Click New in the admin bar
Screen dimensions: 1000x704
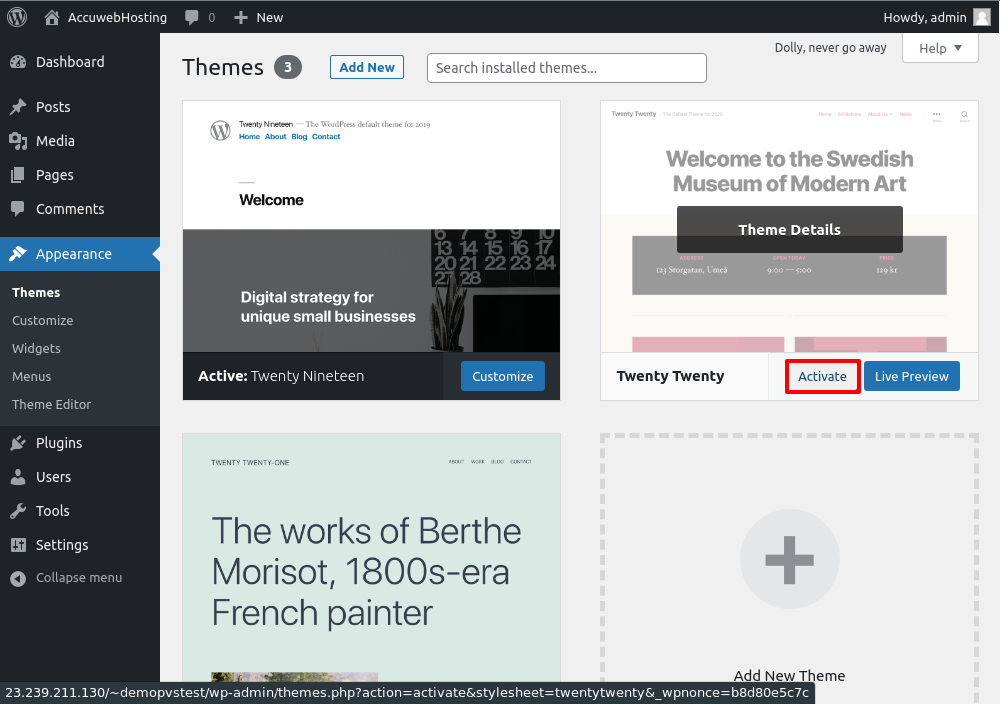point(270,17)
